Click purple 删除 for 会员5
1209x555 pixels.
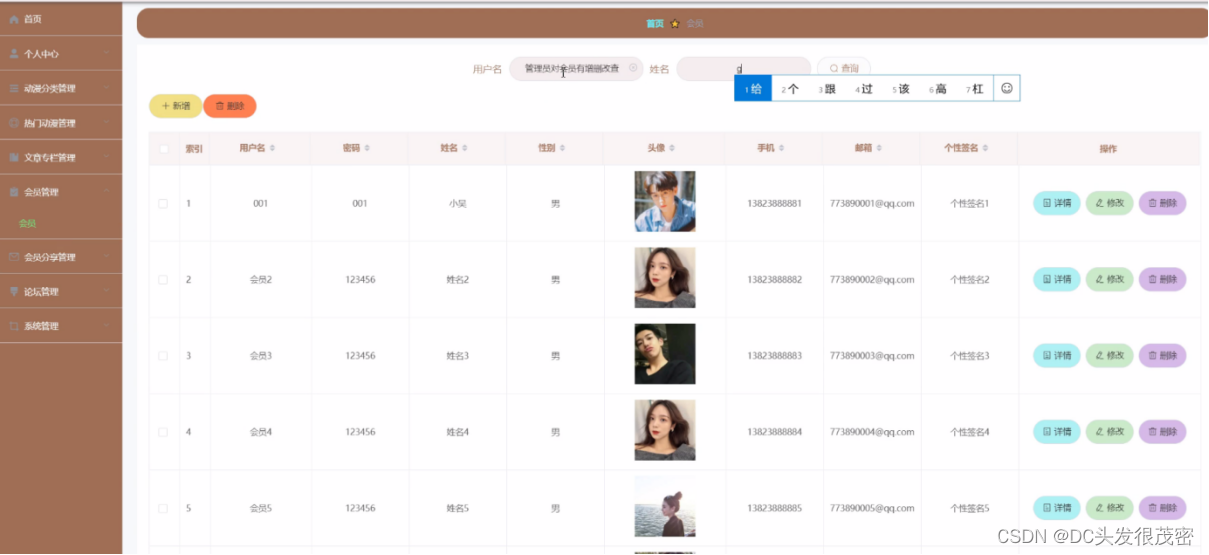click(1163, 508)
